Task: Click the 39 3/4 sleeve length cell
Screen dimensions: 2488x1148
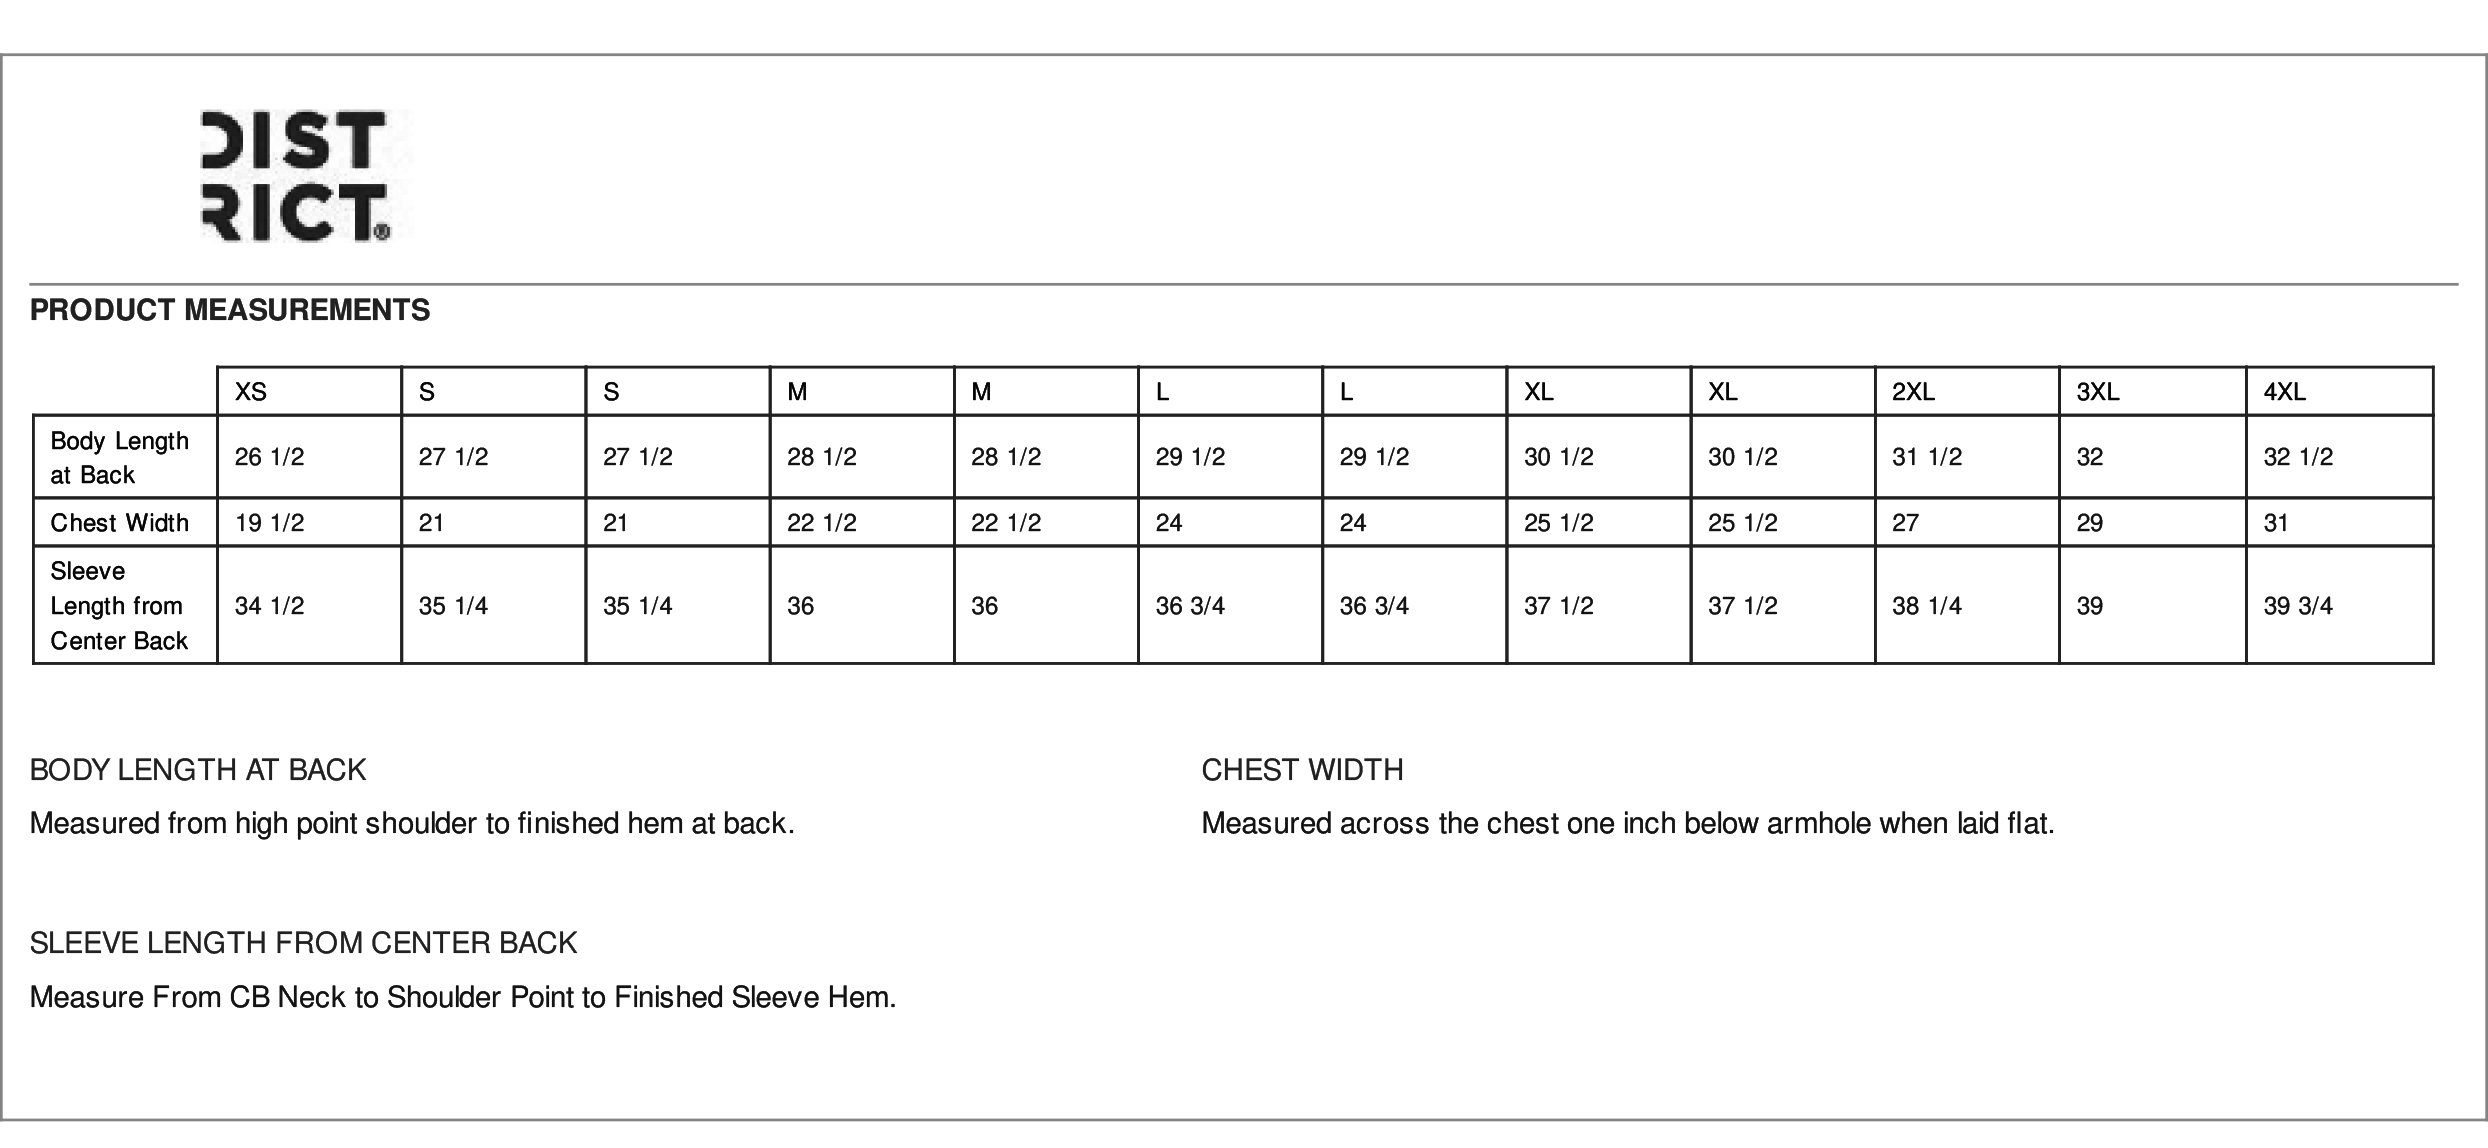Action: [x=2340, y=605]
